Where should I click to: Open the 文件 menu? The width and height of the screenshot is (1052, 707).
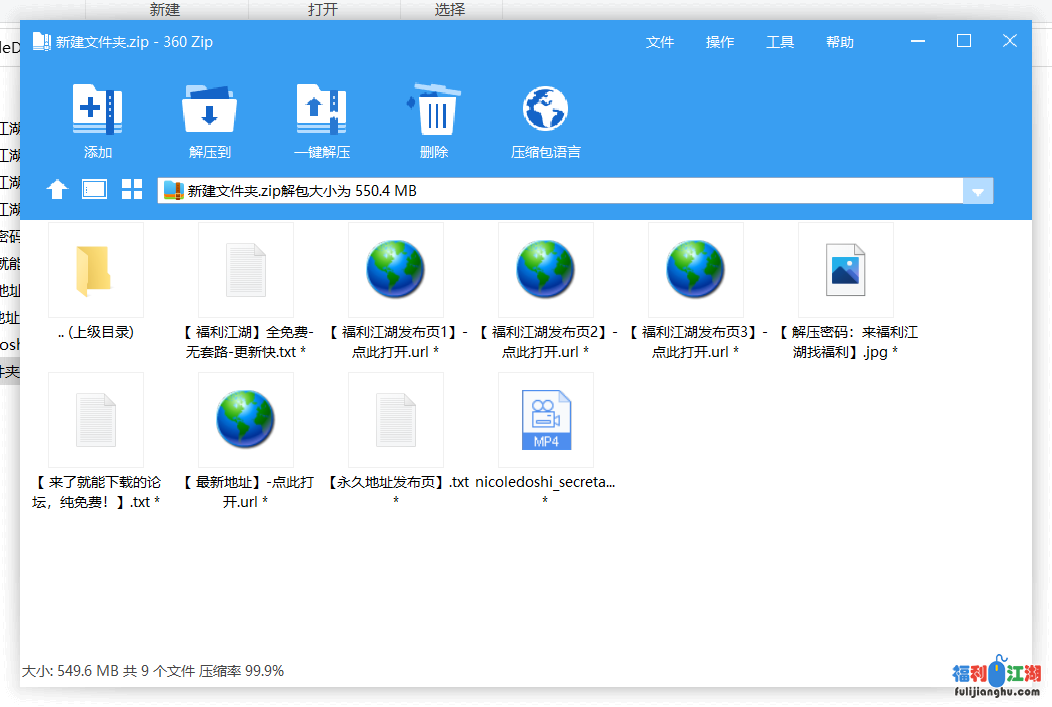tap(660, 42)
